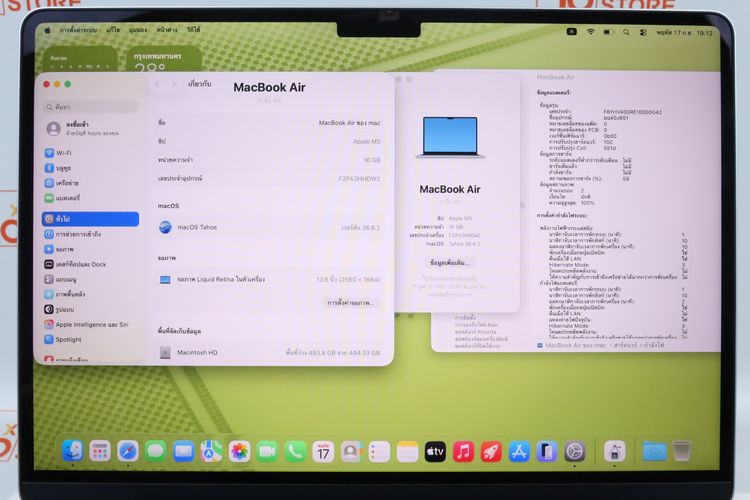Open Reminders from the Dock

pyautogui.click(x=379, y=451)
